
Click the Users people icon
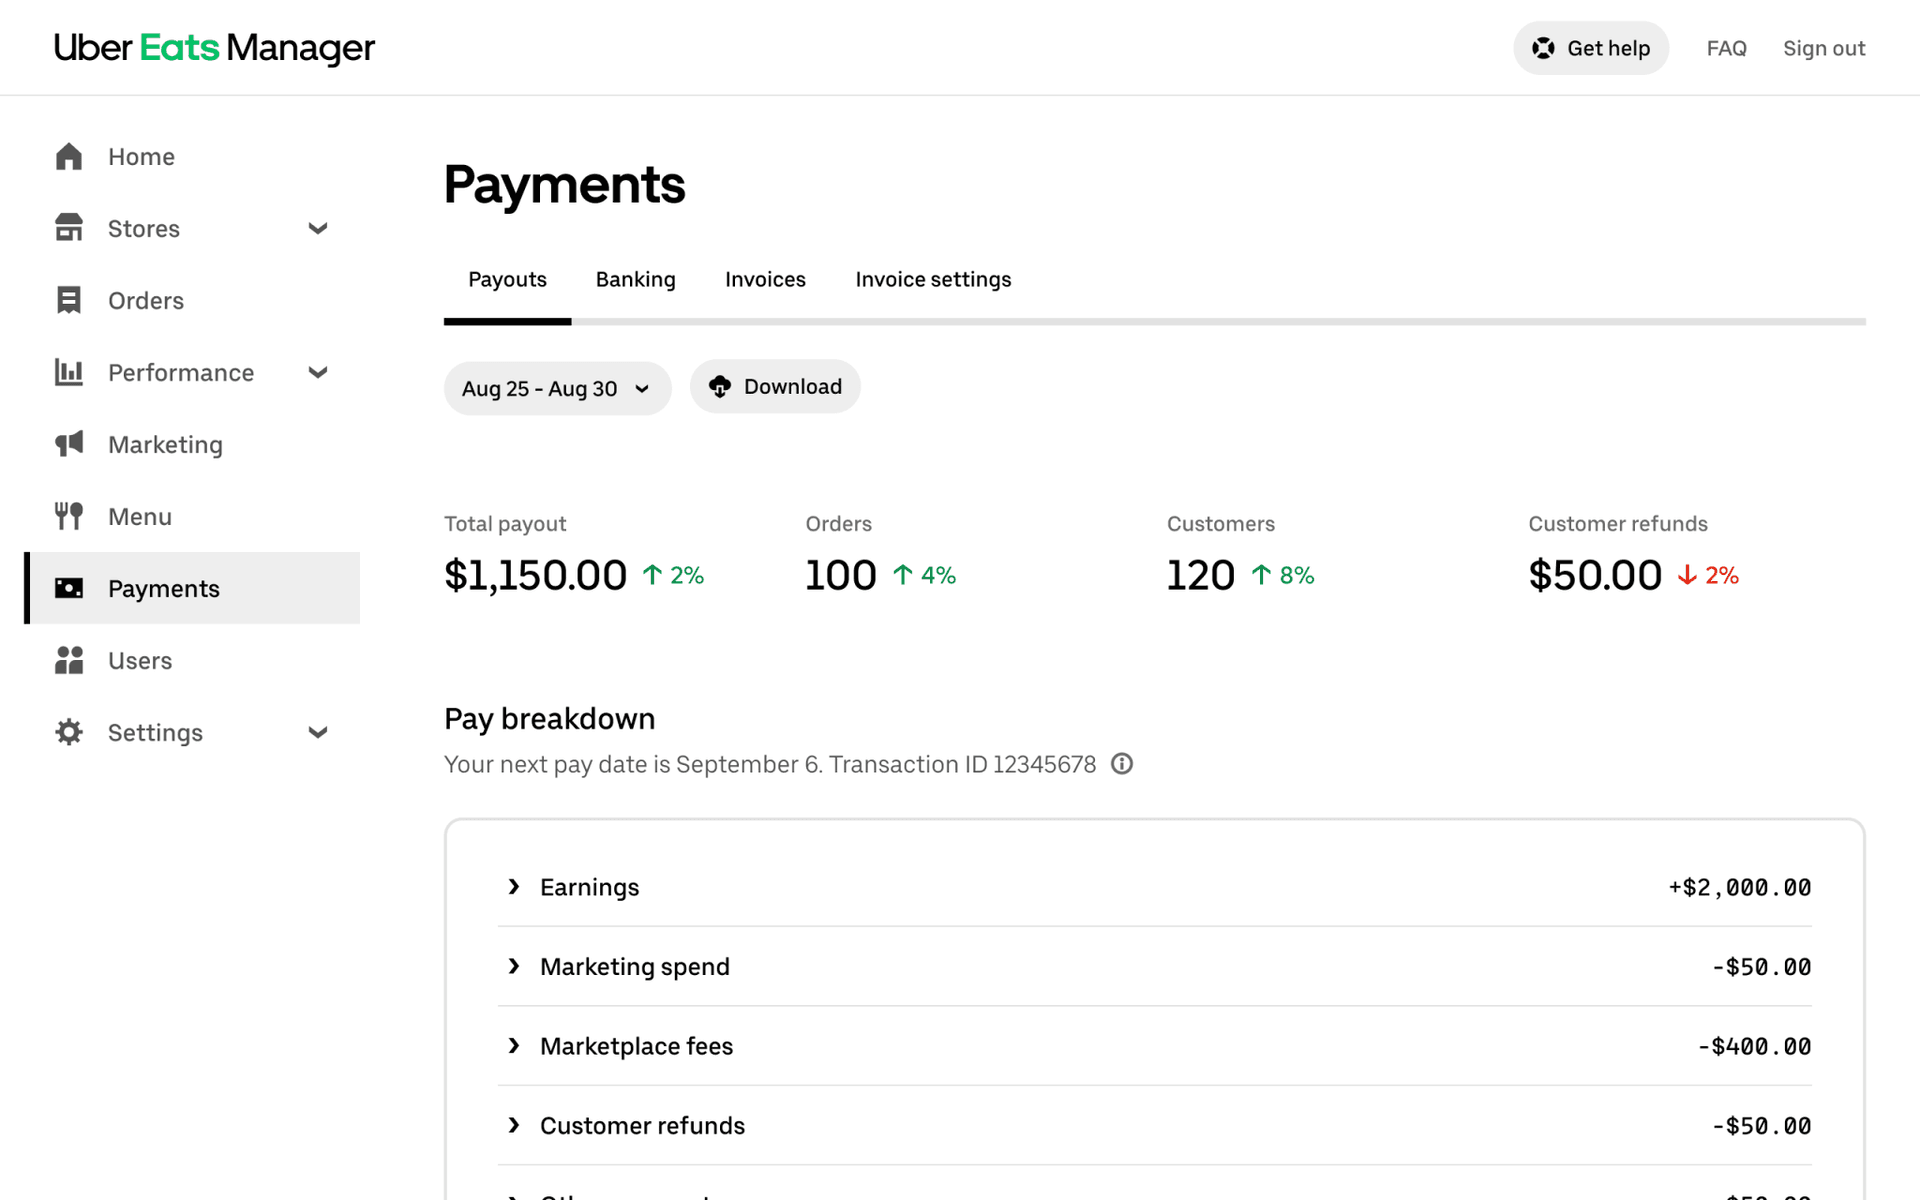point(68,661)
